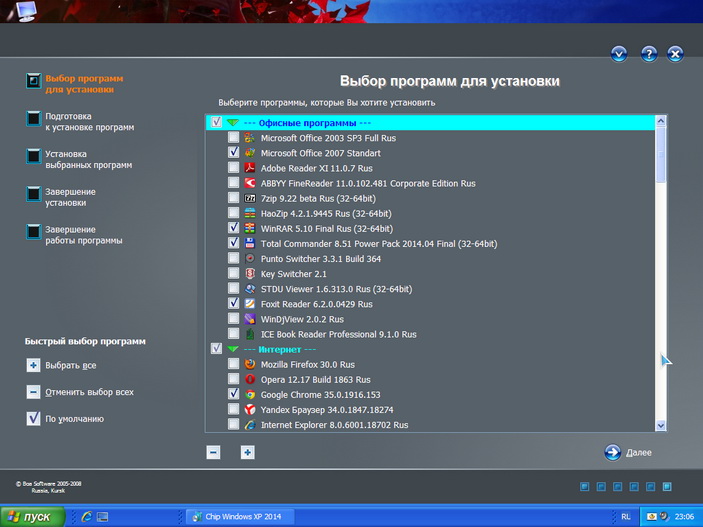
Task: Click the Yandex Browser icon
Action: (250, 409)
